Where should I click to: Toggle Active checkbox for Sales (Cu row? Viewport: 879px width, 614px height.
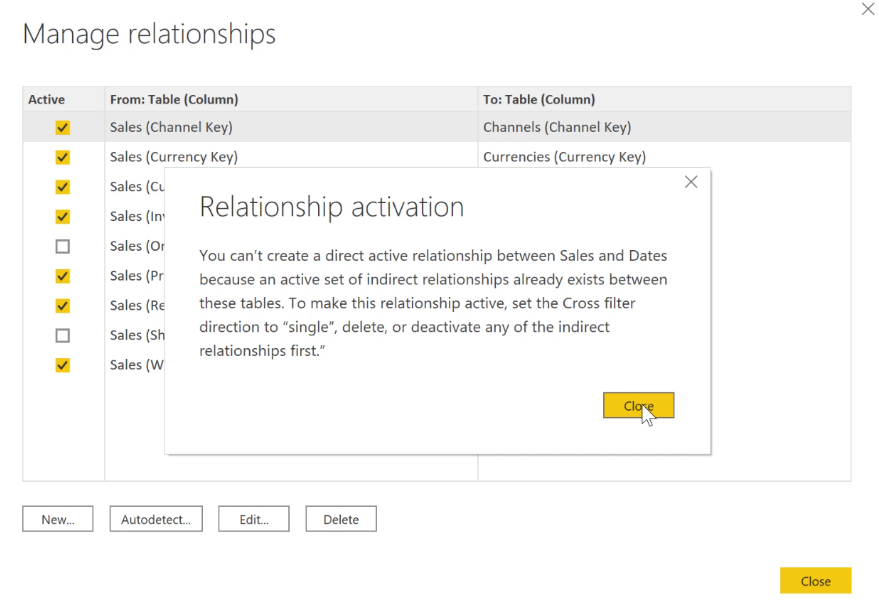click(63, 187)
